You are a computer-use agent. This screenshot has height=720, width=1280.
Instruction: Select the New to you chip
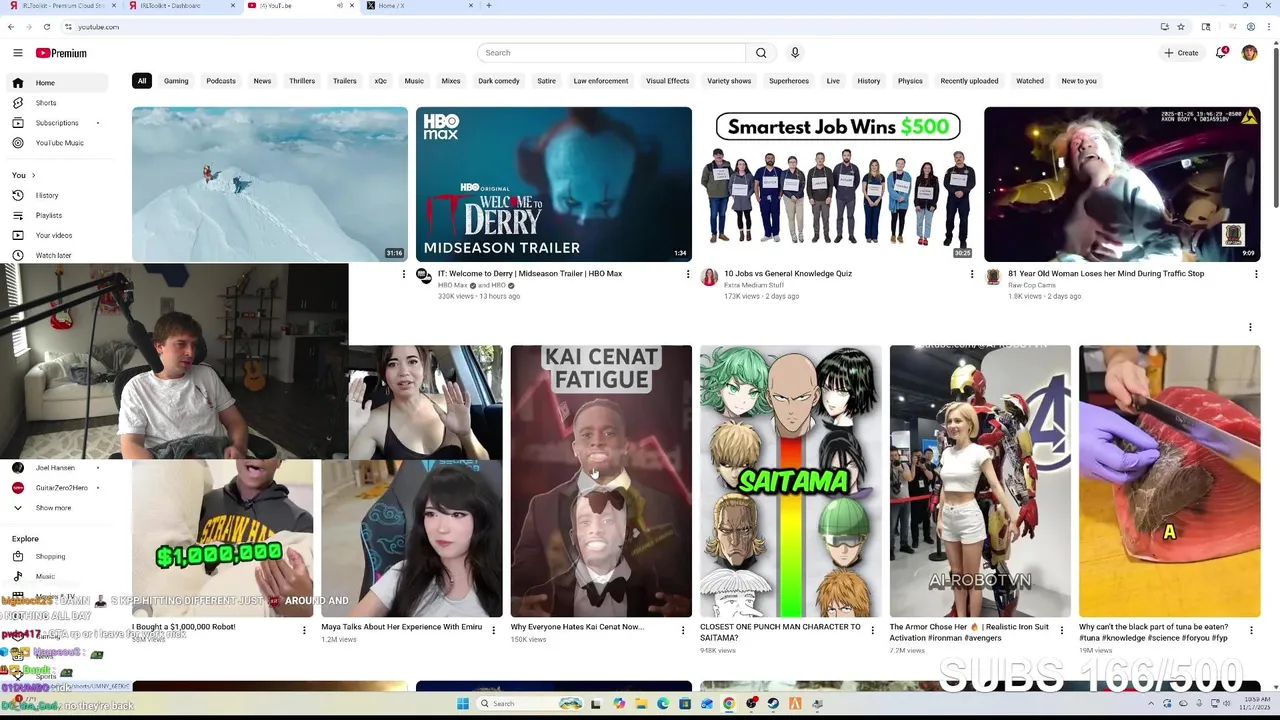tap(1079, 81)
